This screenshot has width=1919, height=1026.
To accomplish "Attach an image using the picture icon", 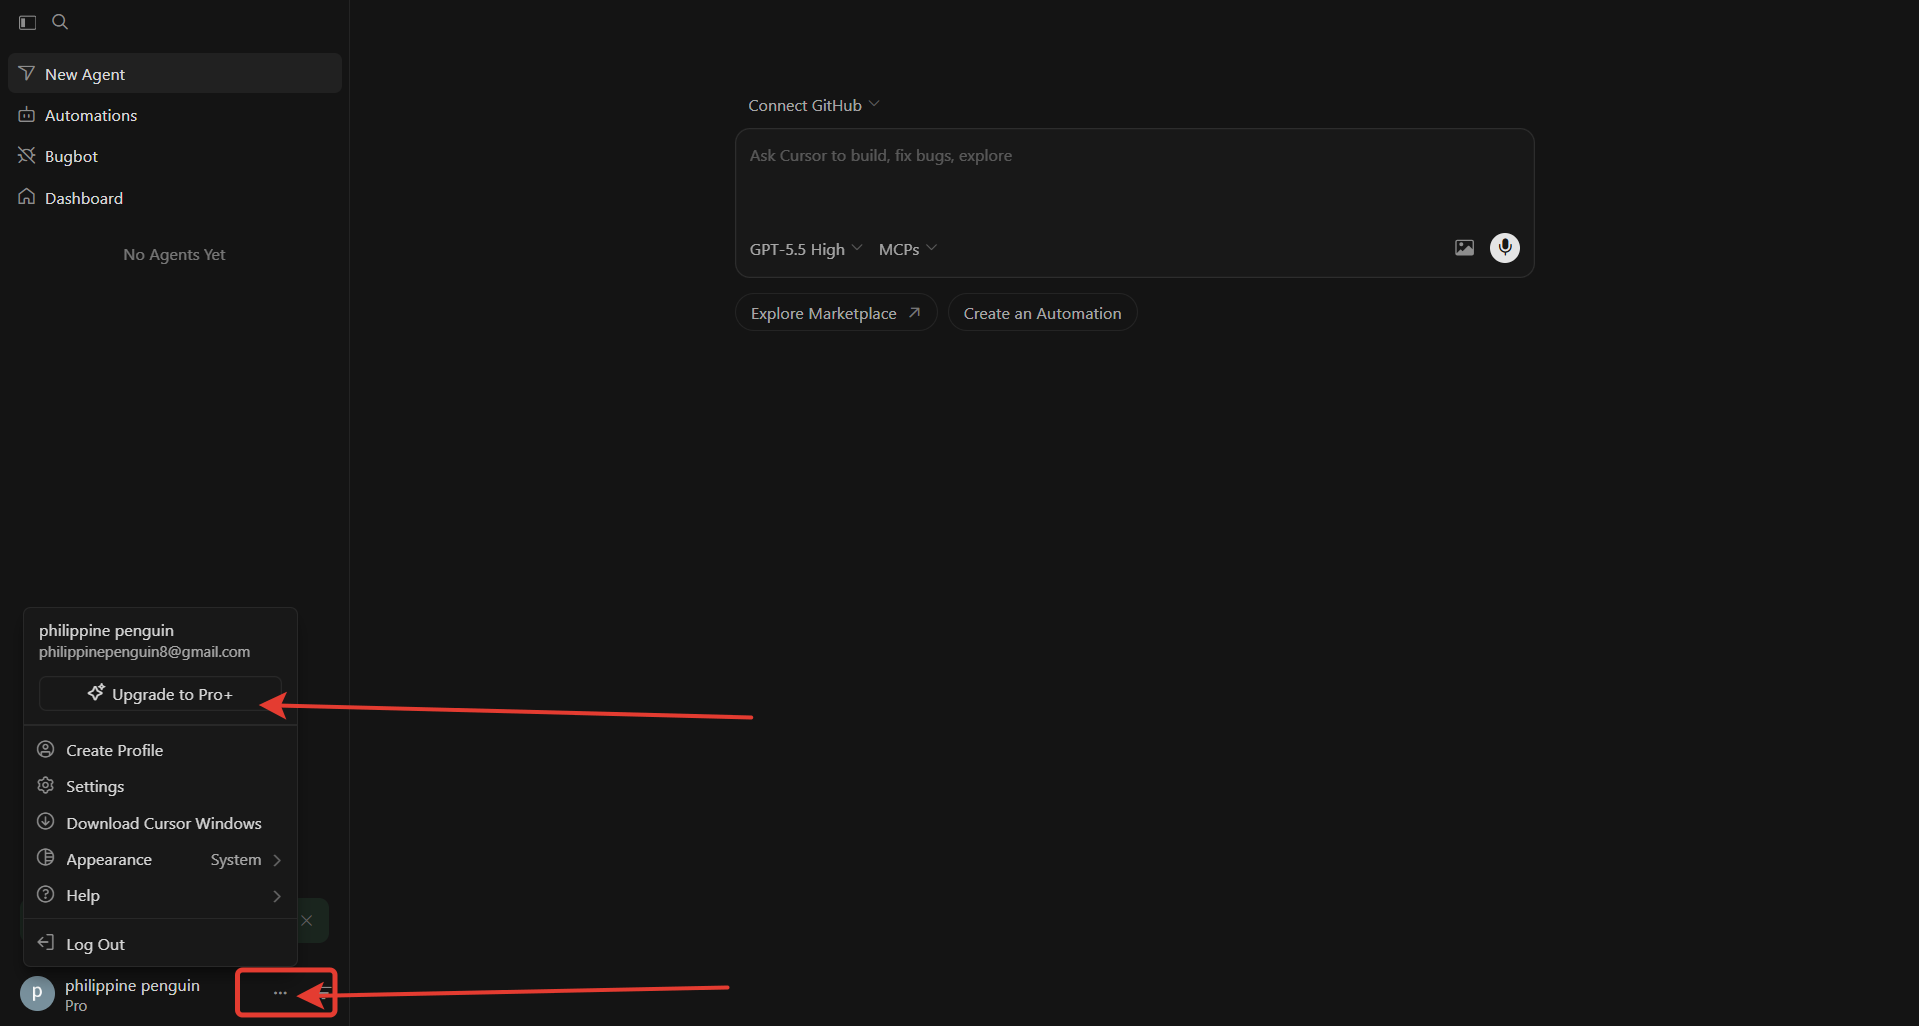I will [x=1464, y=248].
